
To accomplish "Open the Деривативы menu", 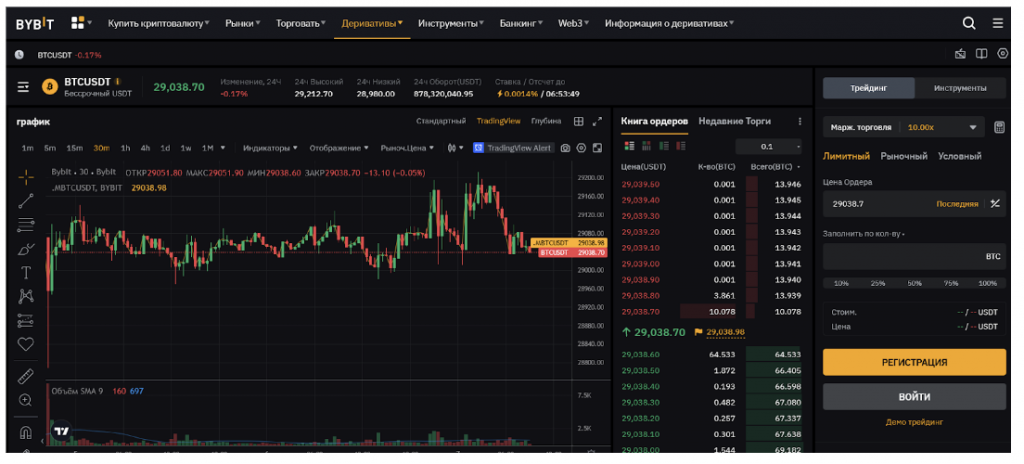I will point(372,23).
